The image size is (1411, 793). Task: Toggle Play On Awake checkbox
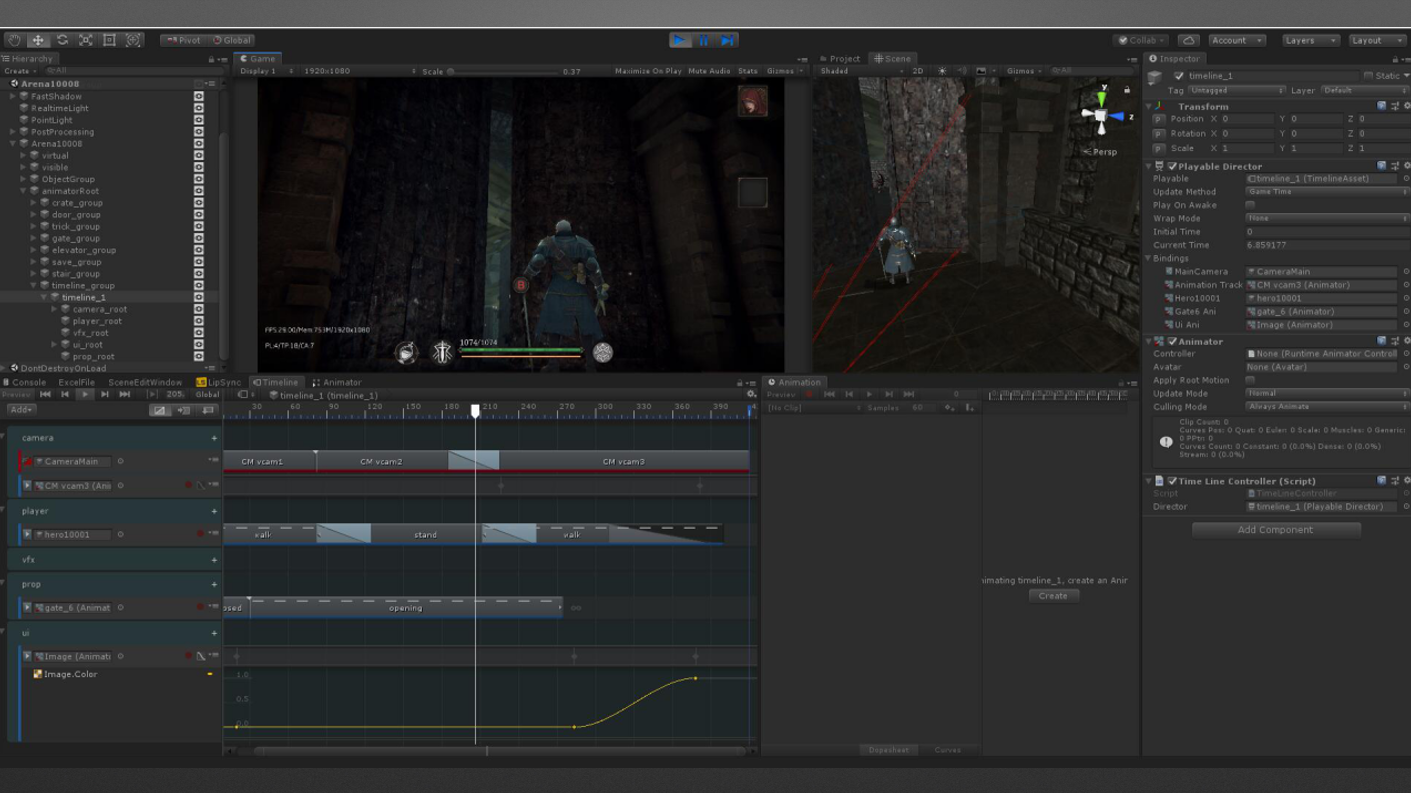(x=1250, y=205)
